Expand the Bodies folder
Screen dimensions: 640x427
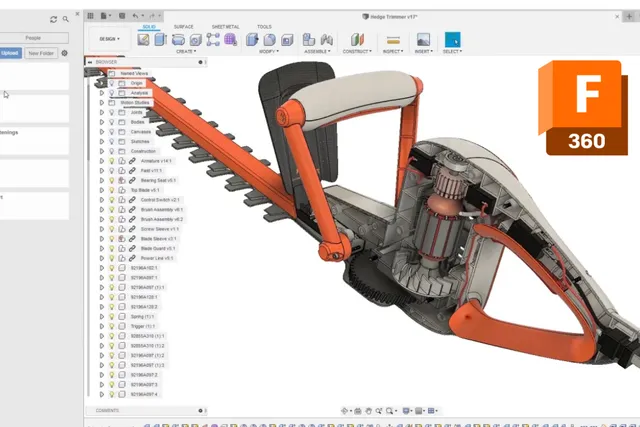coord(102,122)
